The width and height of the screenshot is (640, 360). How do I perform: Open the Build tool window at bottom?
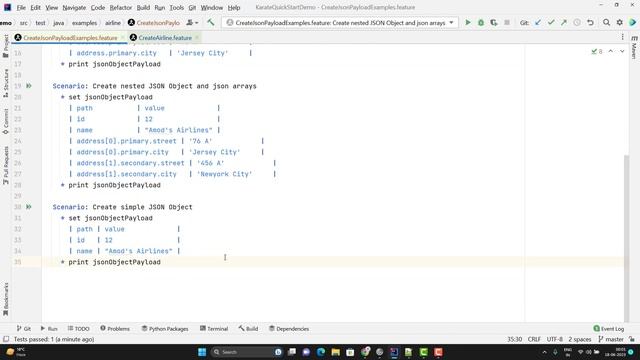pyautogui.click(x=248, y=329)
